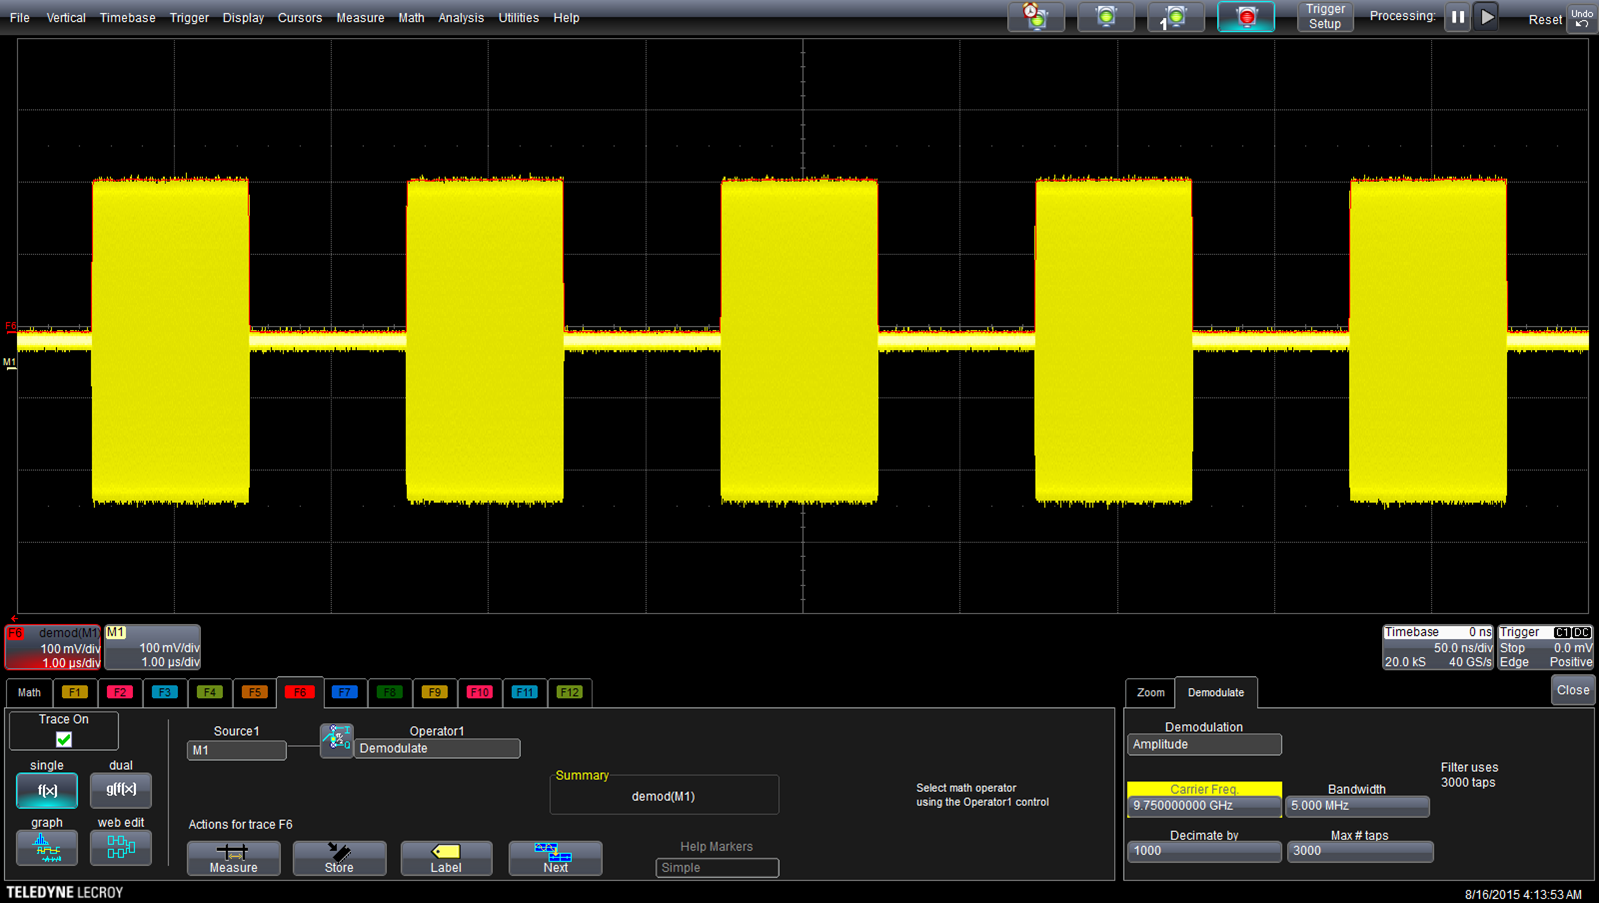
Task: Choose the web edit mode icon
Action: tap(121, 847)
